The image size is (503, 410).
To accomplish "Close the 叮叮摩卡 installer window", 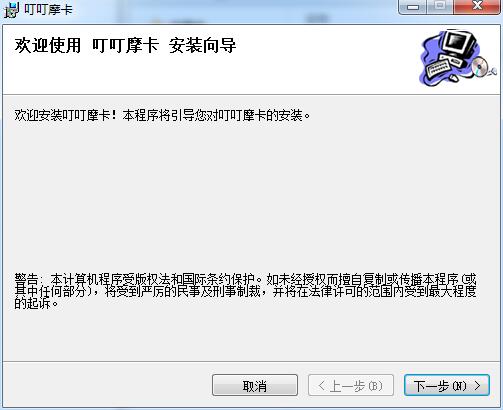I will 477,7.
